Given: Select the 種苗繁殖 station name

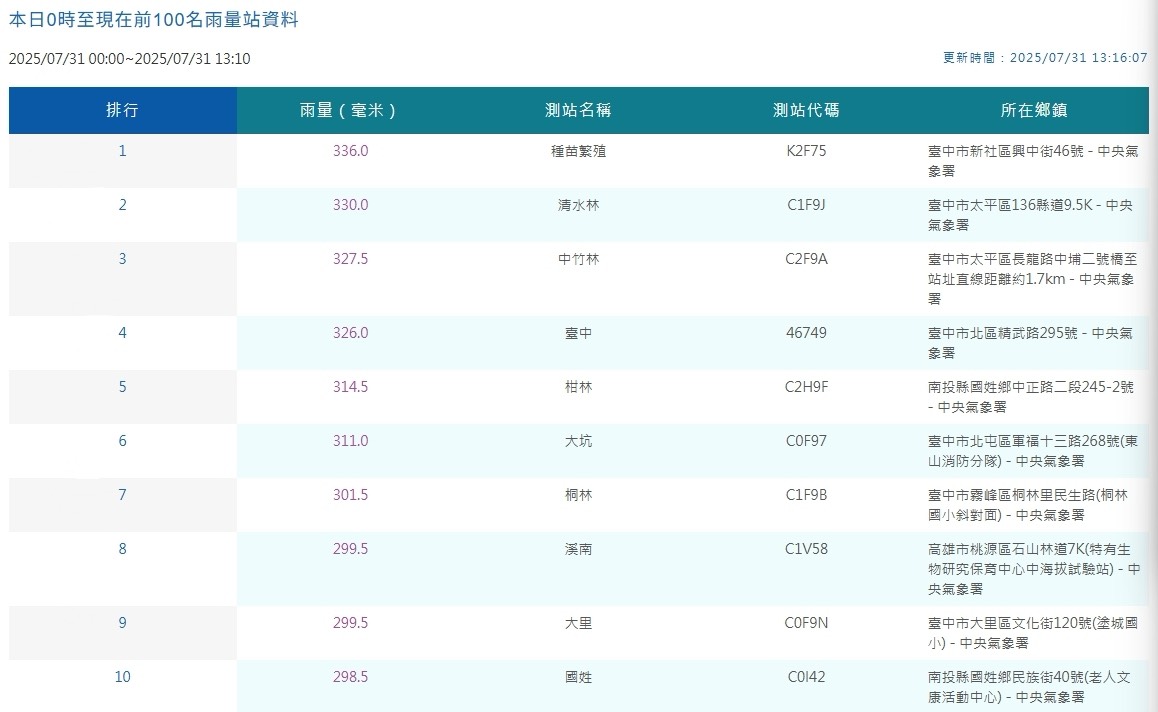Looking at the screenshot, I should pyautogui.click(x=578, y=151).
